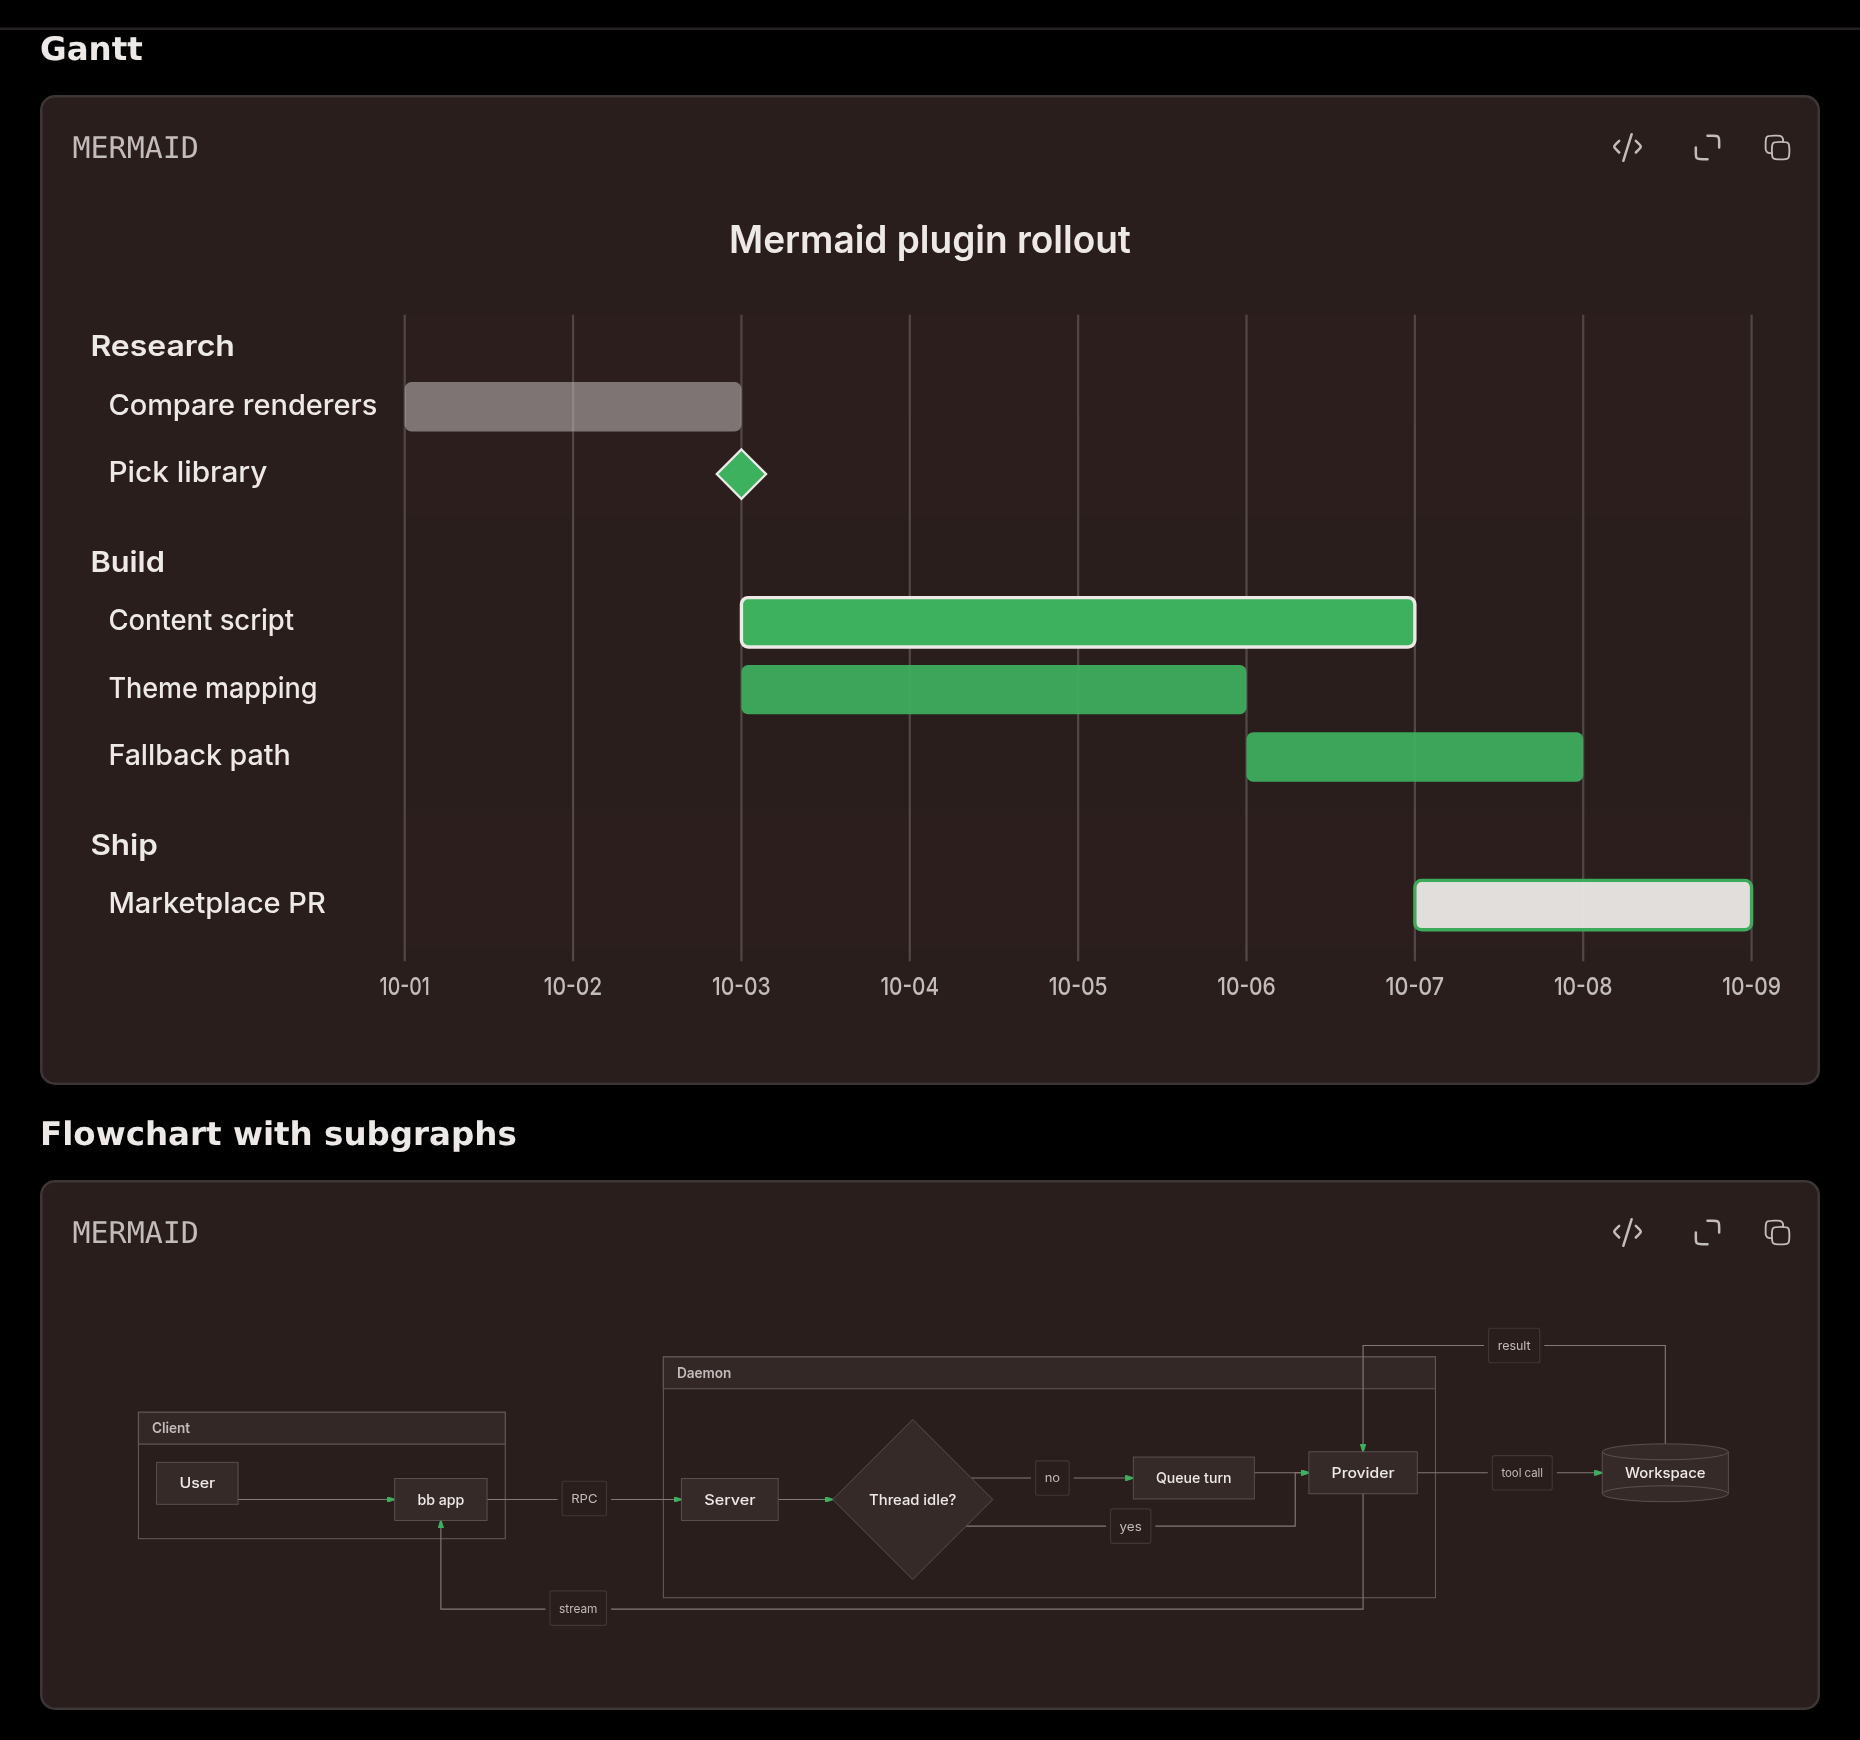Screen dimensions: 1860x1740
Task: Select the User node in flowchart
Action: point(197,1483)
